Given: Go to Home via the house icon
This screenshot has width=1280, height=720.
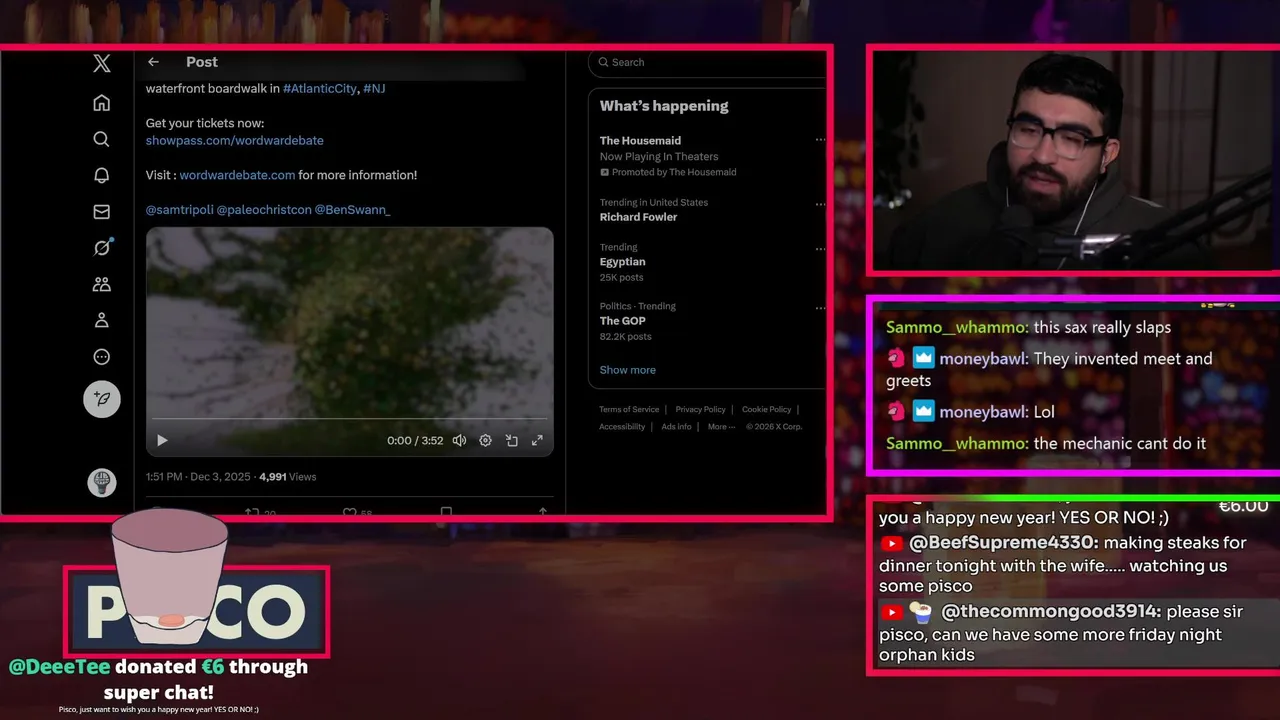Looking at the screenshot, I should (x=101, y=103).
